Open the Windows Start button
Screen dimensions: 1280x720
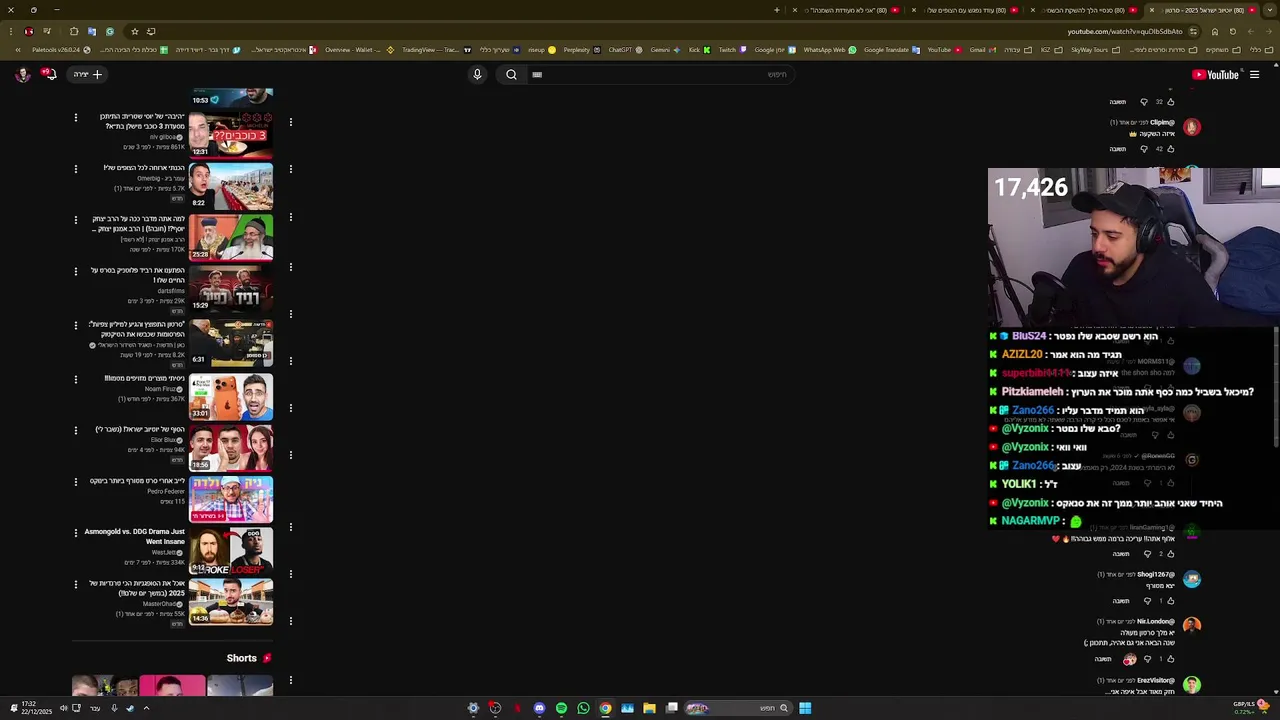tap(805, 708)
